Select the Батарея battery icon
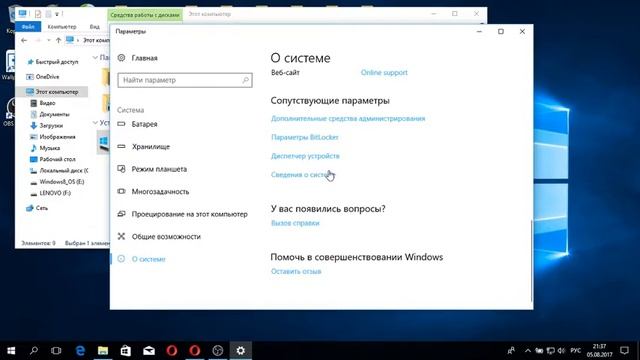Screen dimensions: 640x360 [x=121, y=124]
